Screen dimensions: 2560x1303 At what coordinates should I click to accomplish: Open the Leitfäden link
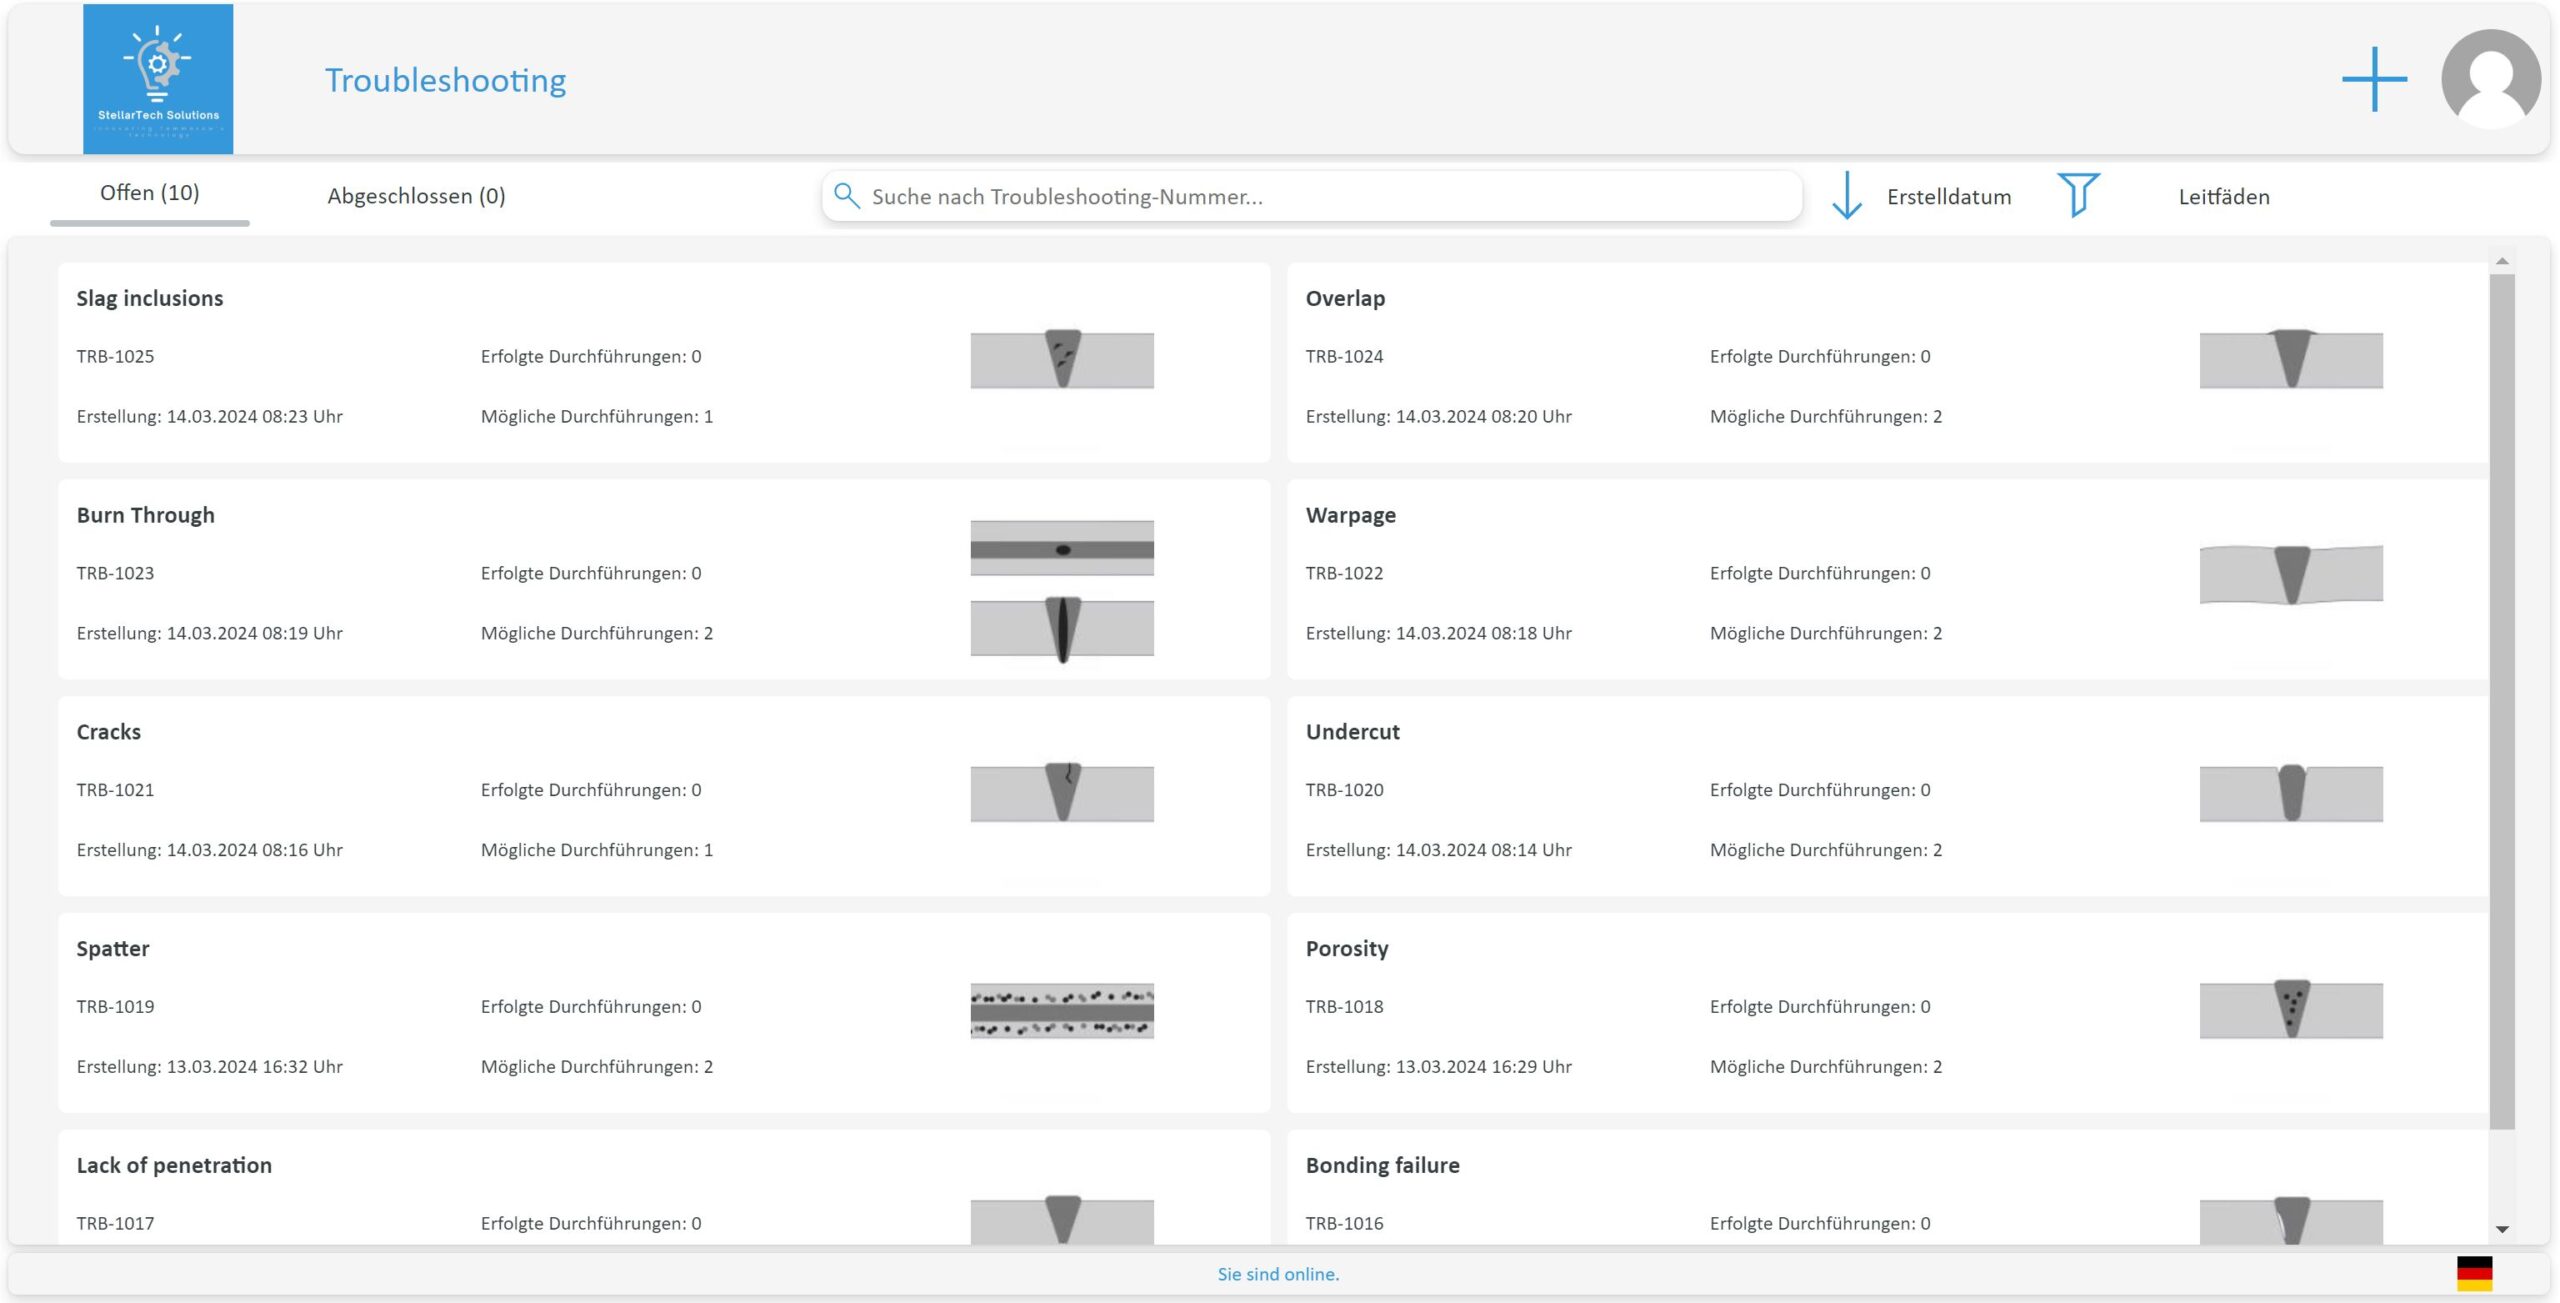coord(2223,196)
